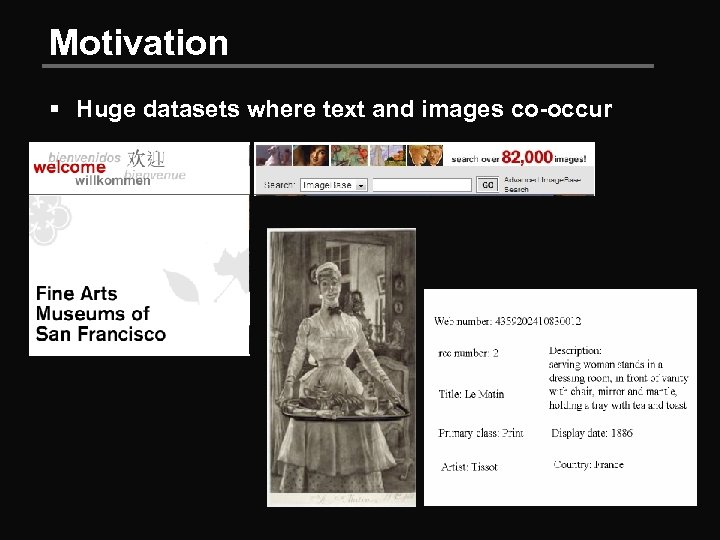The height and width of the screenshot is (540, 720).
Task: Click the '82,000' images count text
Action: click(x=527, y=157)
